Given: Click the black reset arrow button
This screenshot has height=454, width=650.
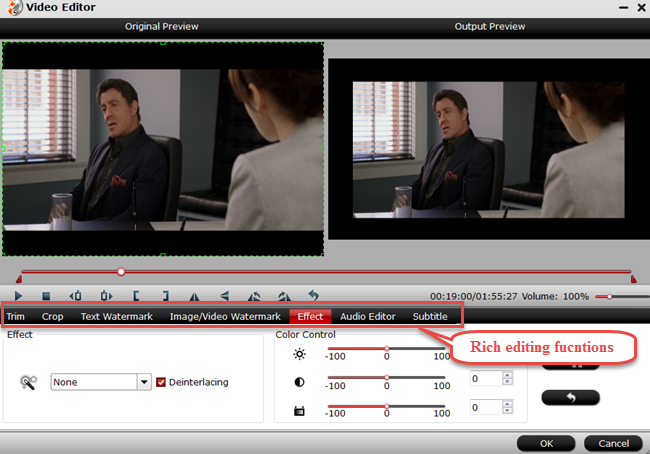Looking at the screenshot, I should point(570,398).
